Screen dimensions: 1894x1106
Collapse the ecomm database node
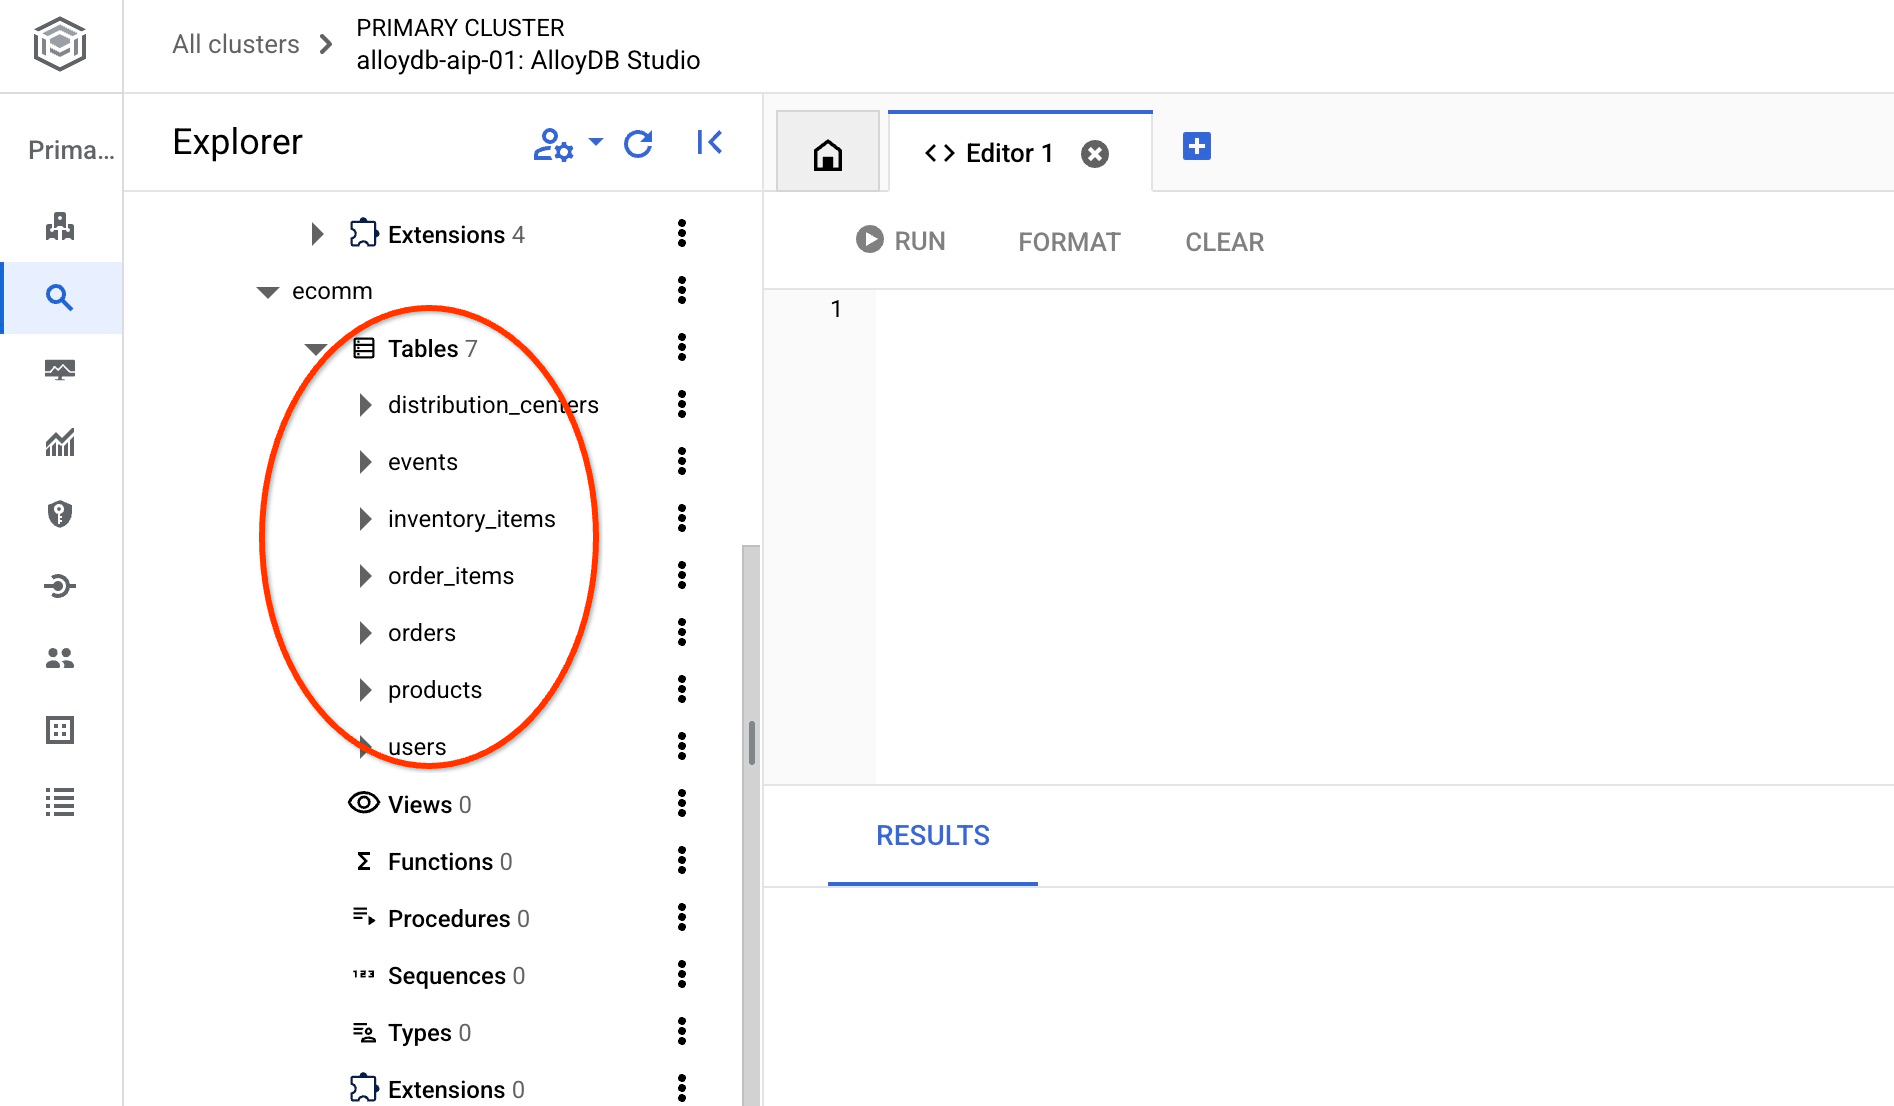pyautogui.click(x=267, y=292)
